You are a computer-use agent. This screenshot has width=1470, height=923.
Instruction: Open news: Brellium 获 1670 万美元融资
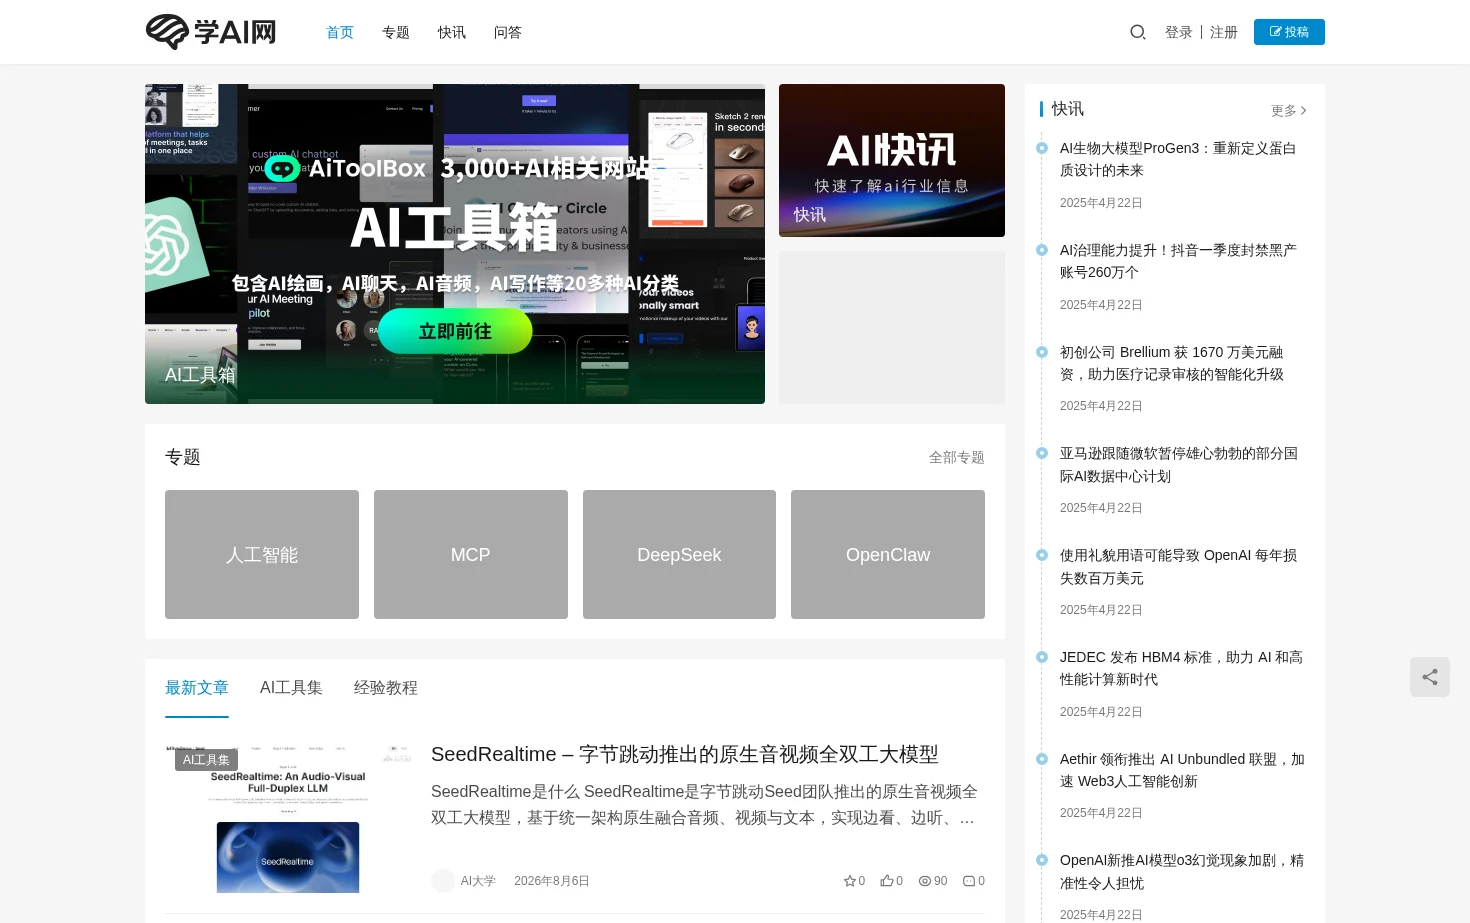pos(1172,363)
